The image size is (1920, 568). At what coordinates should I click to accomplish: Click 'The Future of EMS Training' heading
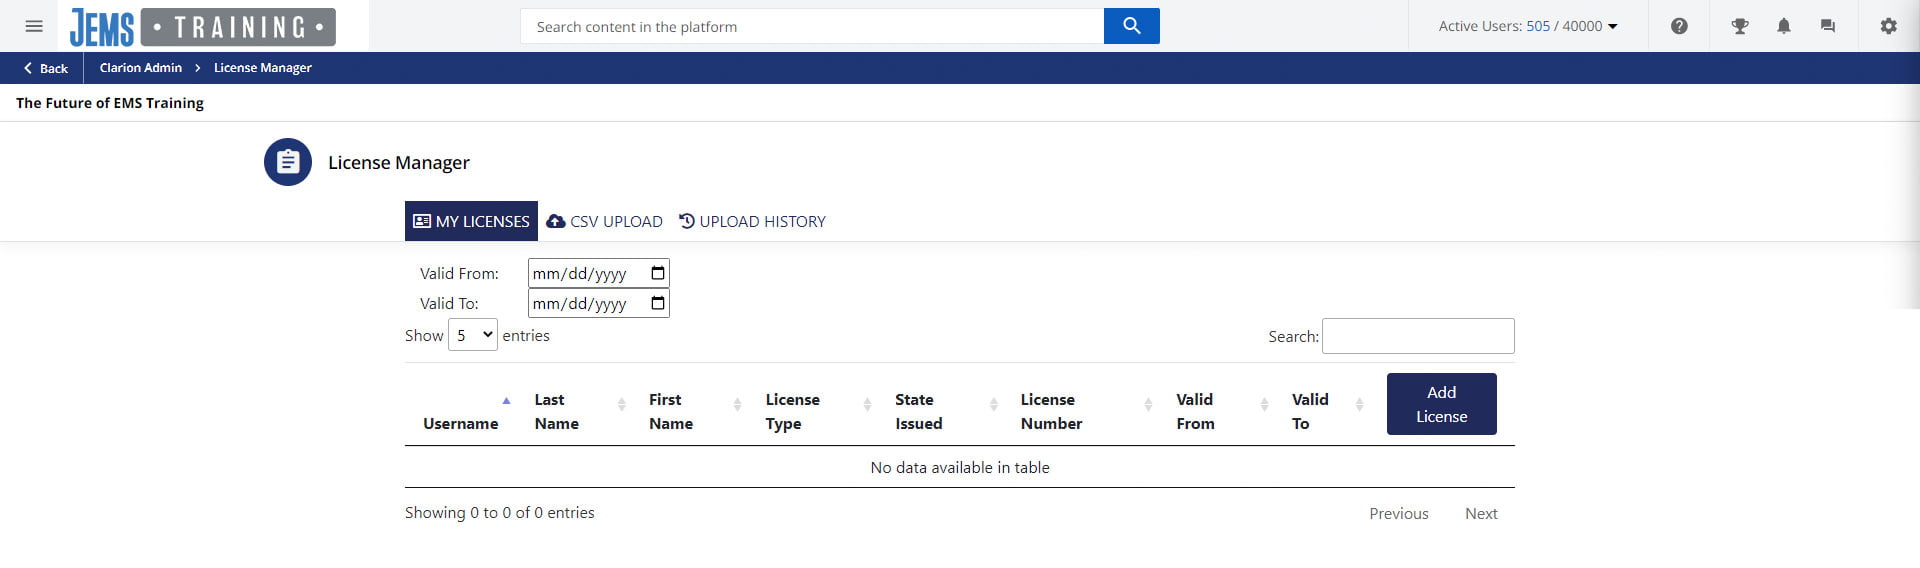tap(110, 103)
